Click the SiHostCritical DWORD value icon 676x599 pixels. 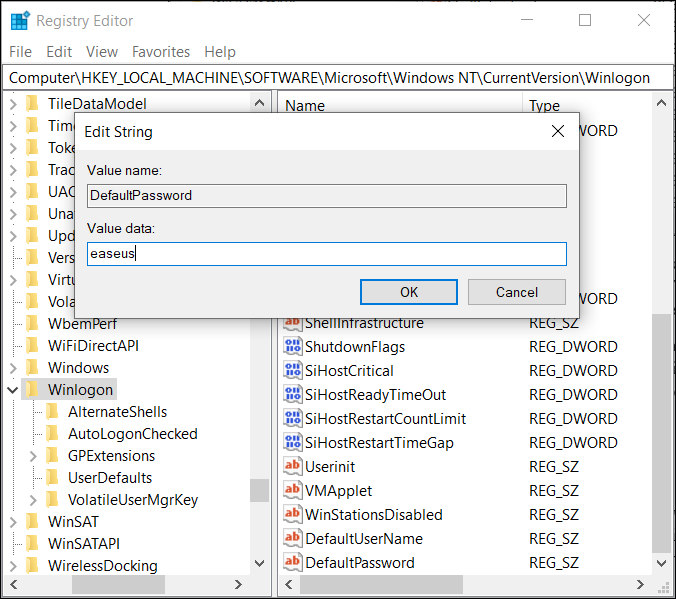tap(292, 370)
